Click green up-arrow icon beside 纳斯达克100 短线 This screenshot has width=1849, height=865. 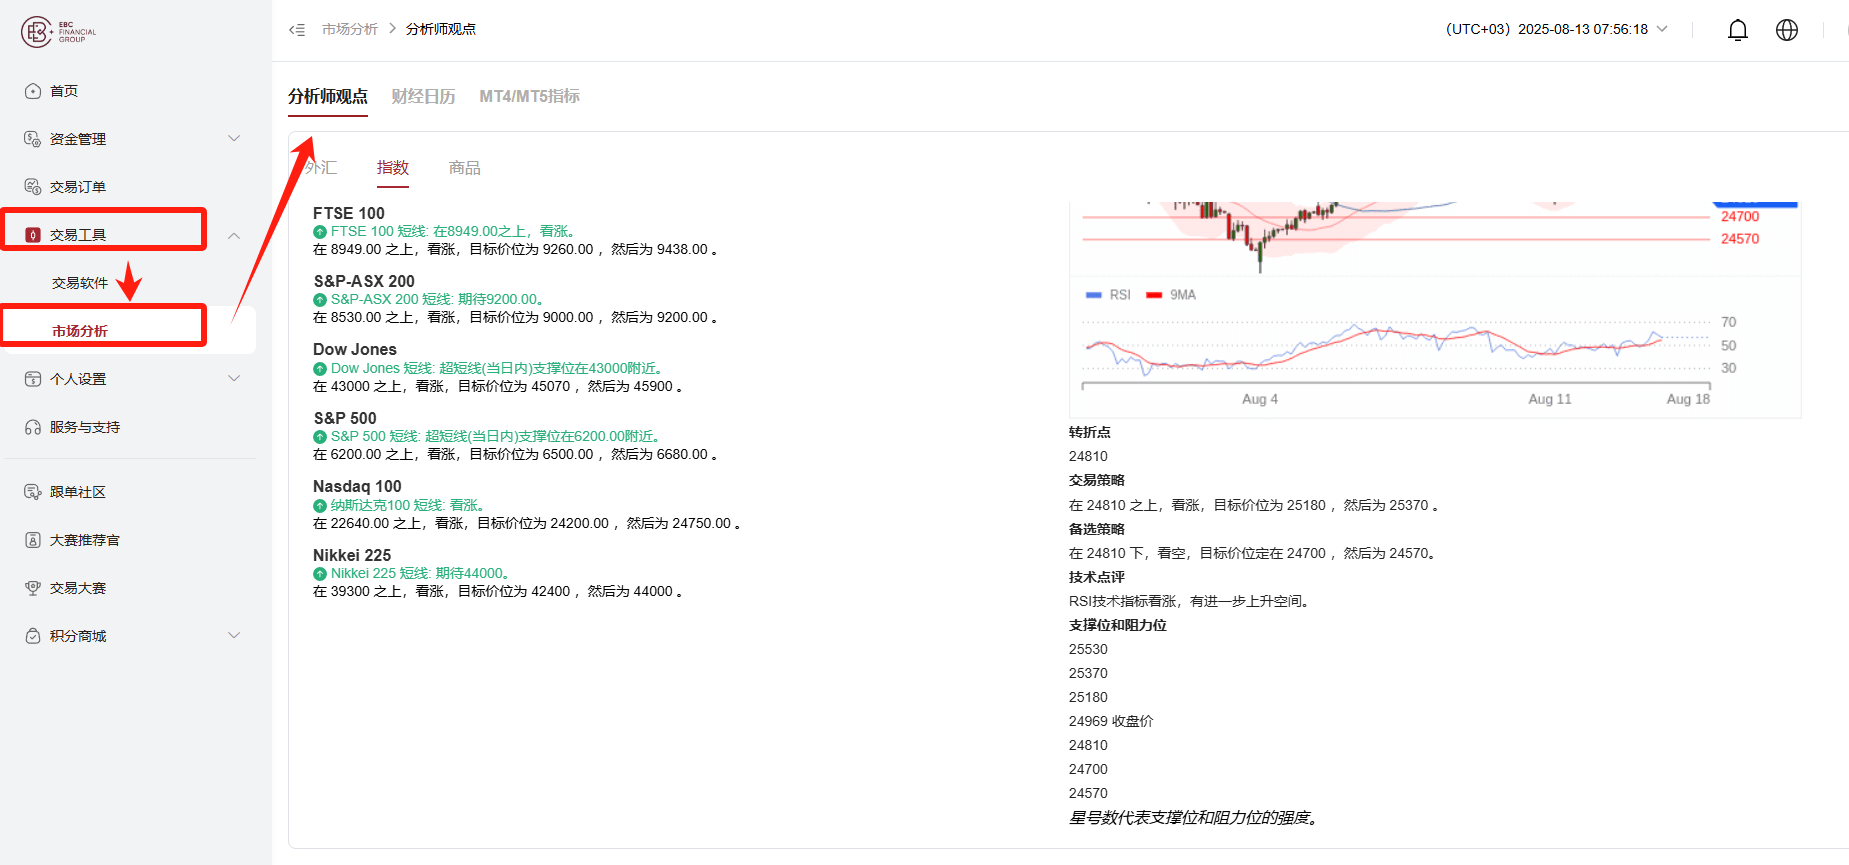[320, 506]
